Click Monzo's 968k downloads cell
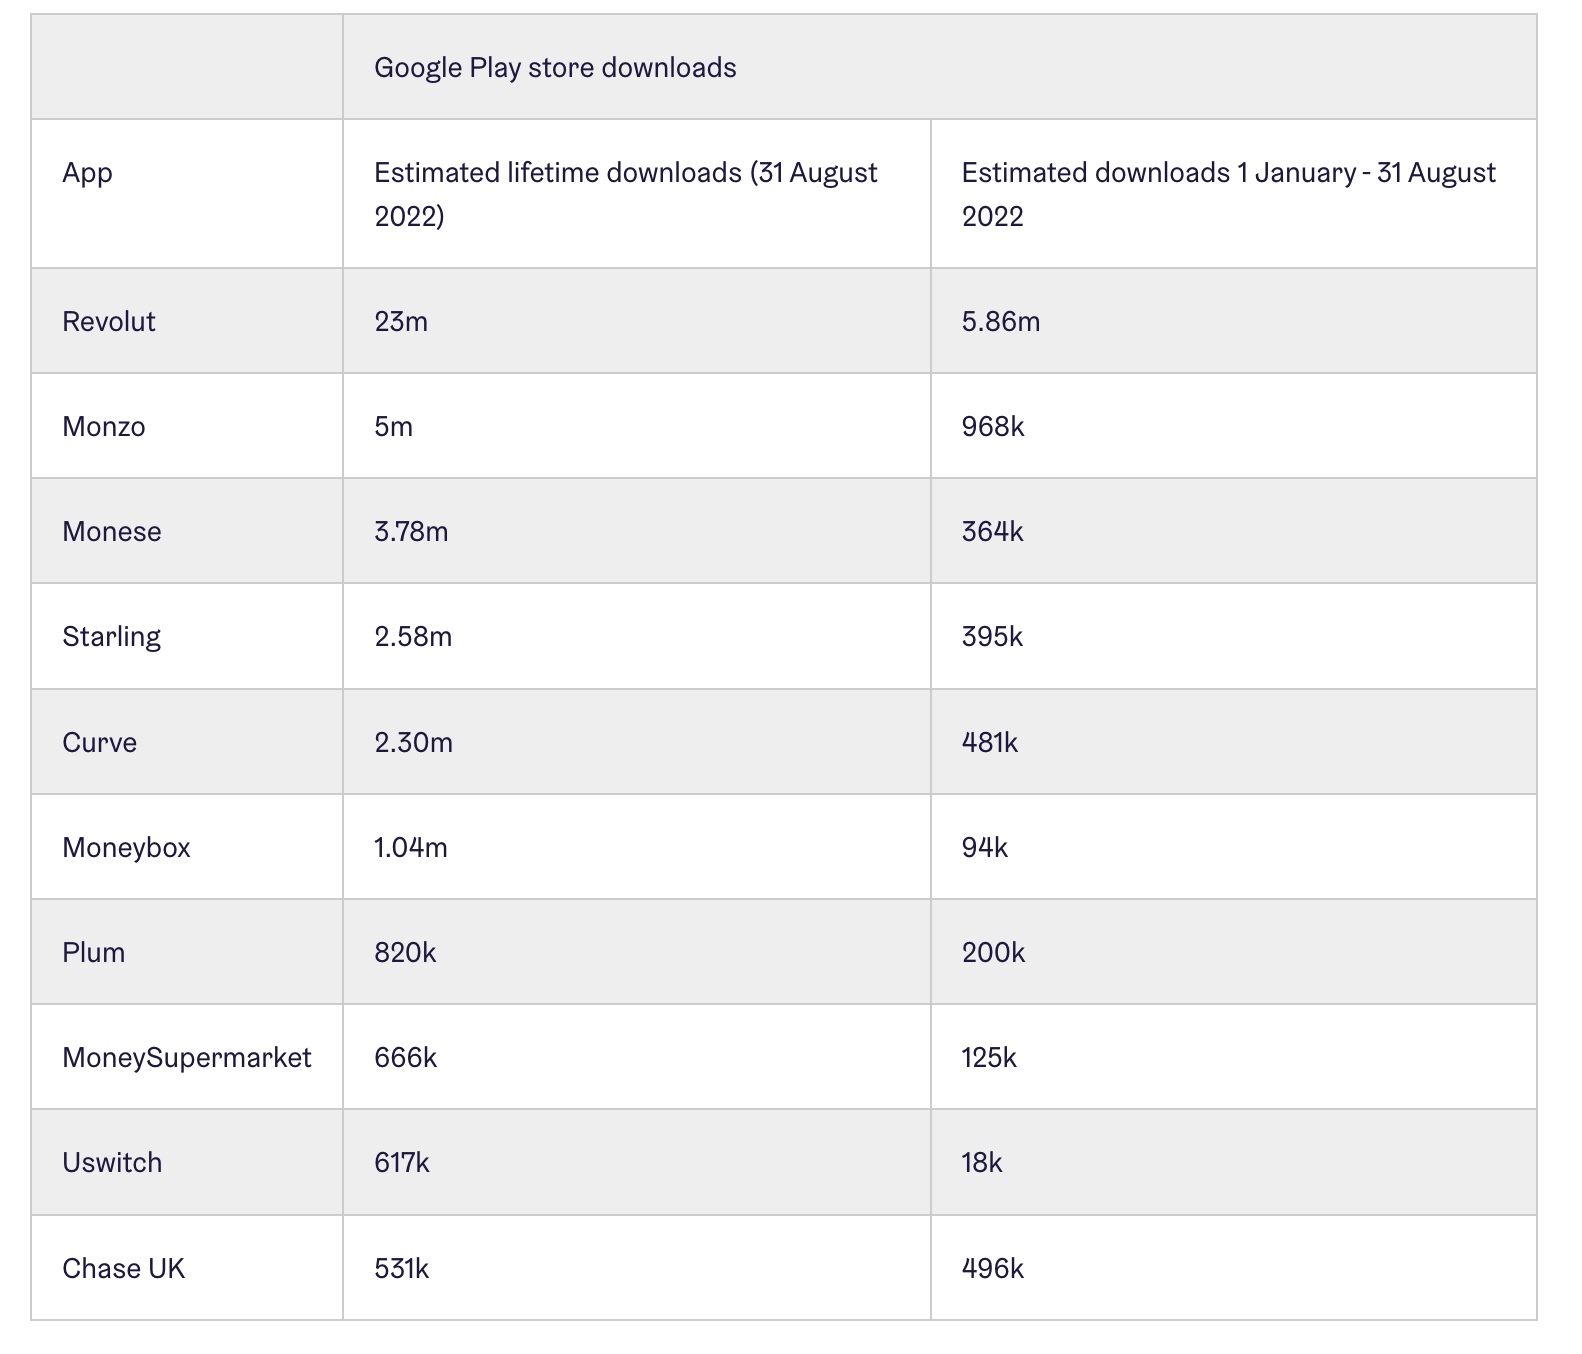Screen dimensions: 1582x1354 coord(1233,426)
